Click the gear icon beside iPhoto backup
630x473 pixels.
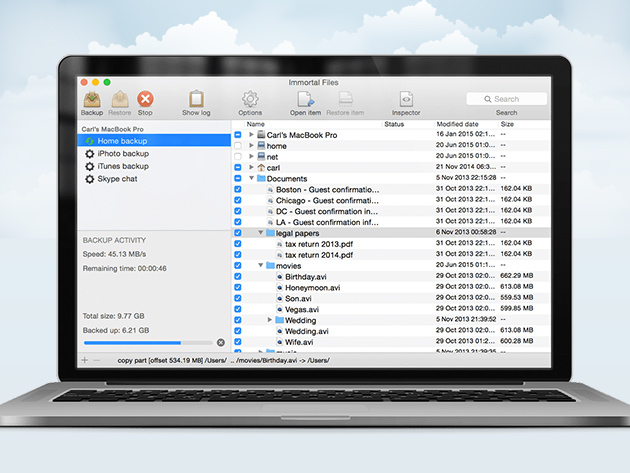coord(90,154)
